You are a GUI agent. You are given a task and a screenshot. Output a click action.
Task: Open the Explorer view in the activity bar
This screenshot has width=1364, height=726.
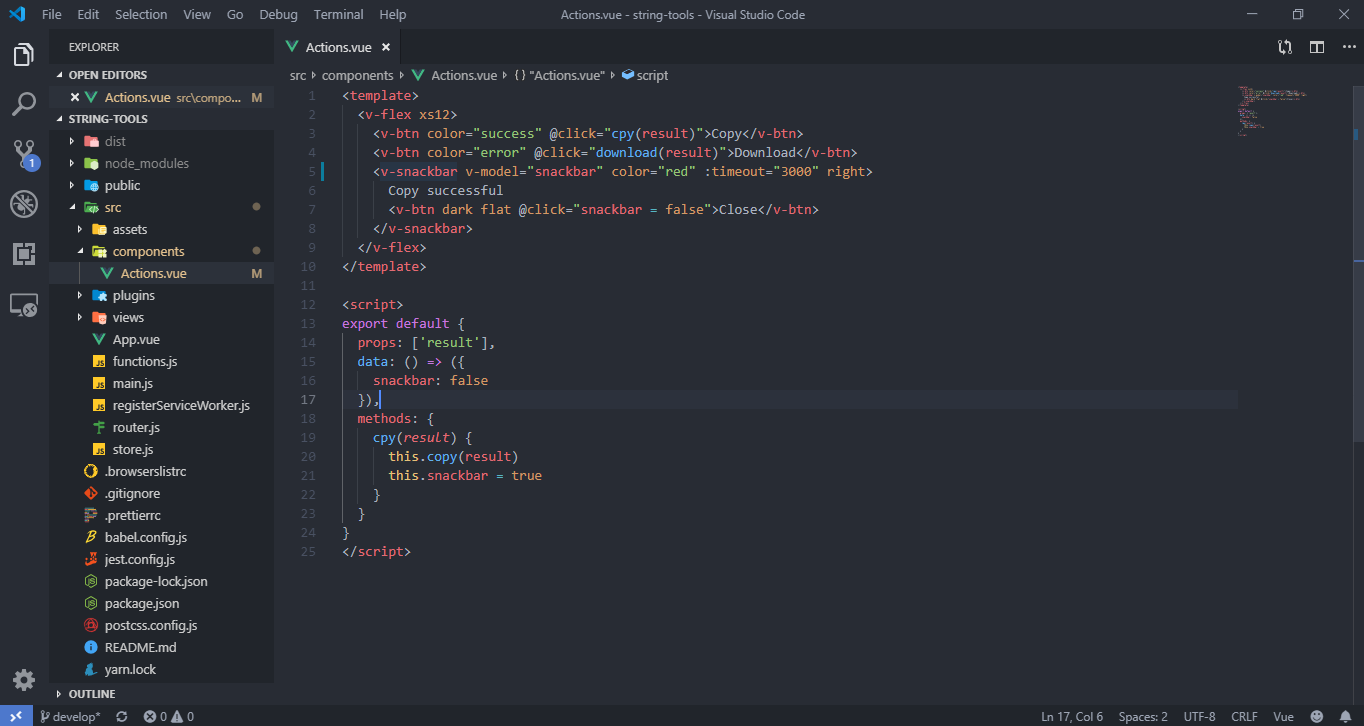coord(24,55)
